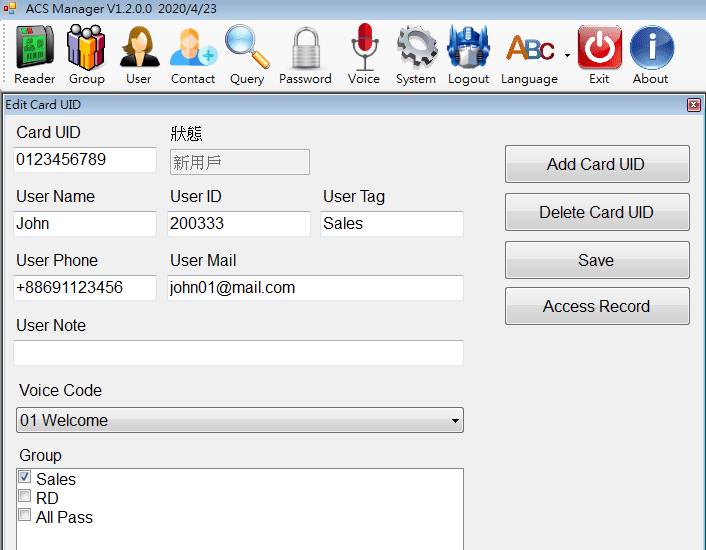Click the Voice Code label
Image resolution: width=706 pixels, height=550 pixels.
[x=60, y=391]
